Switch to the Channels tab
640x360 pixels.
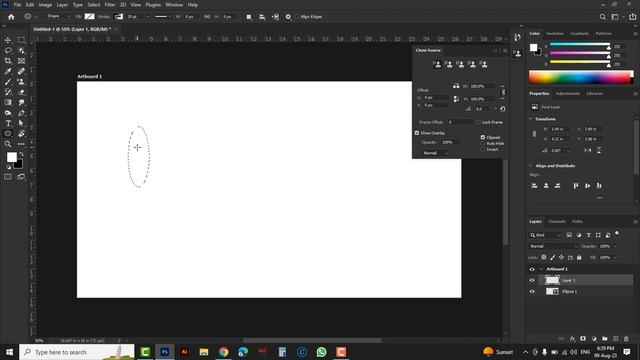[557, 222]
